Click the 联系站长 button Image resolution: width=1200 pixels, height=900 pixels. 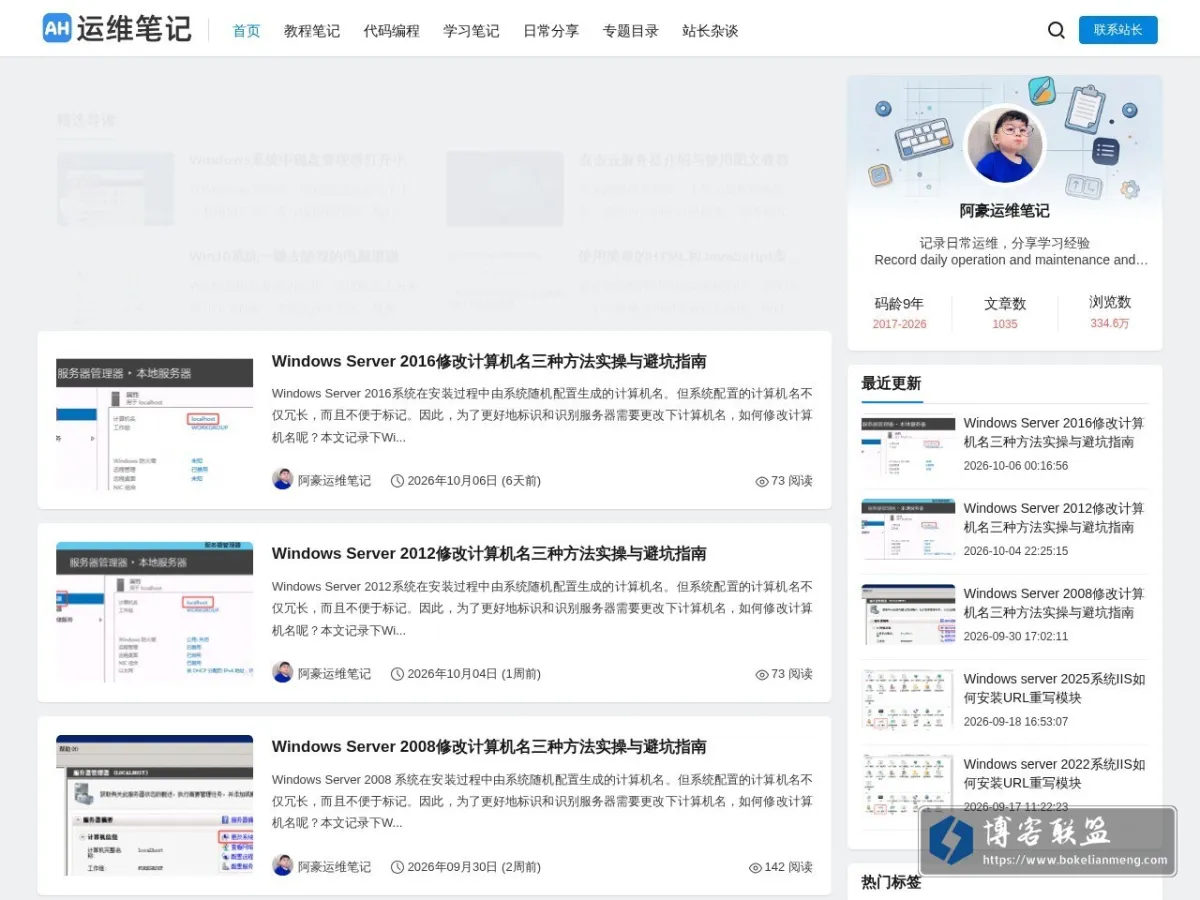point(1118,30)
